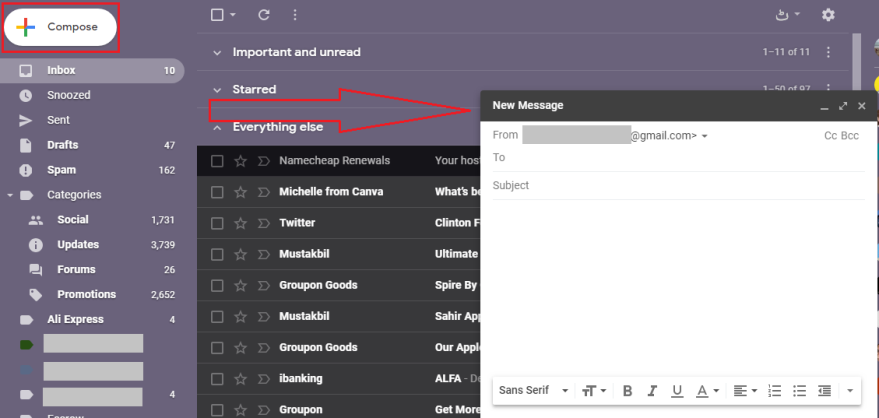
Task: Select the ibanking email checkbox
Action: pyautogui.click(x=217, y=379)
